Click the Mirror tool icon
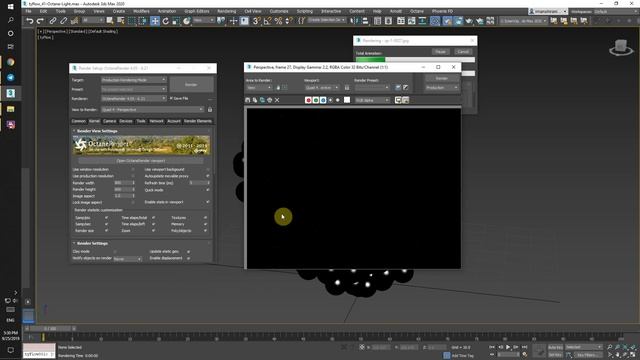Screen dimensions: 640x360 click(x=354, y=21)
